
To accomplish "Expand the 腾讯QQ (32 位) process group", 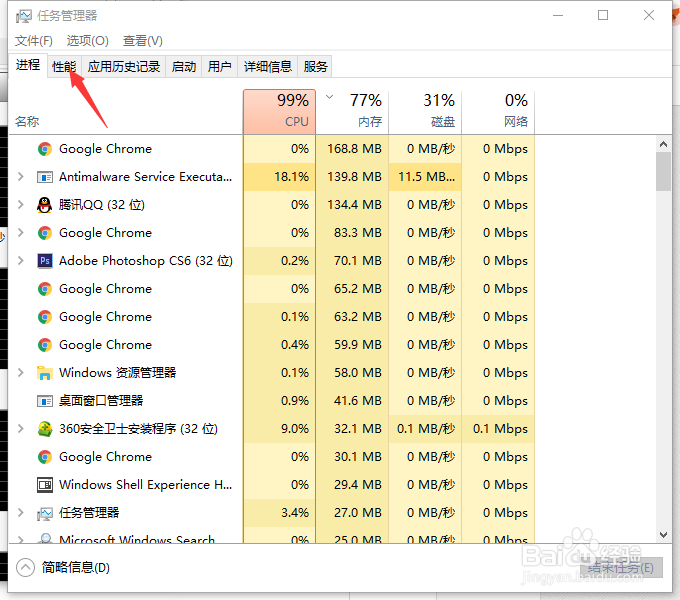I will pos(20,205).
